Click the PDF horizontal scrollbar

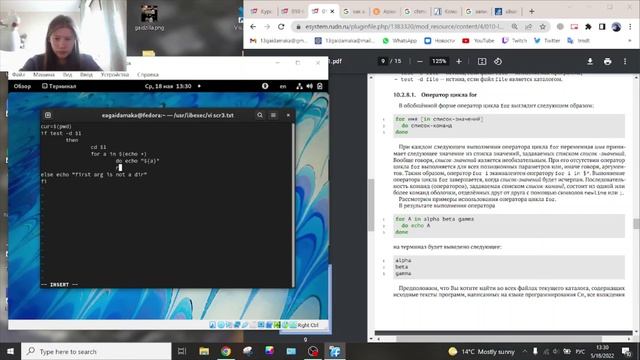[499, 339]
